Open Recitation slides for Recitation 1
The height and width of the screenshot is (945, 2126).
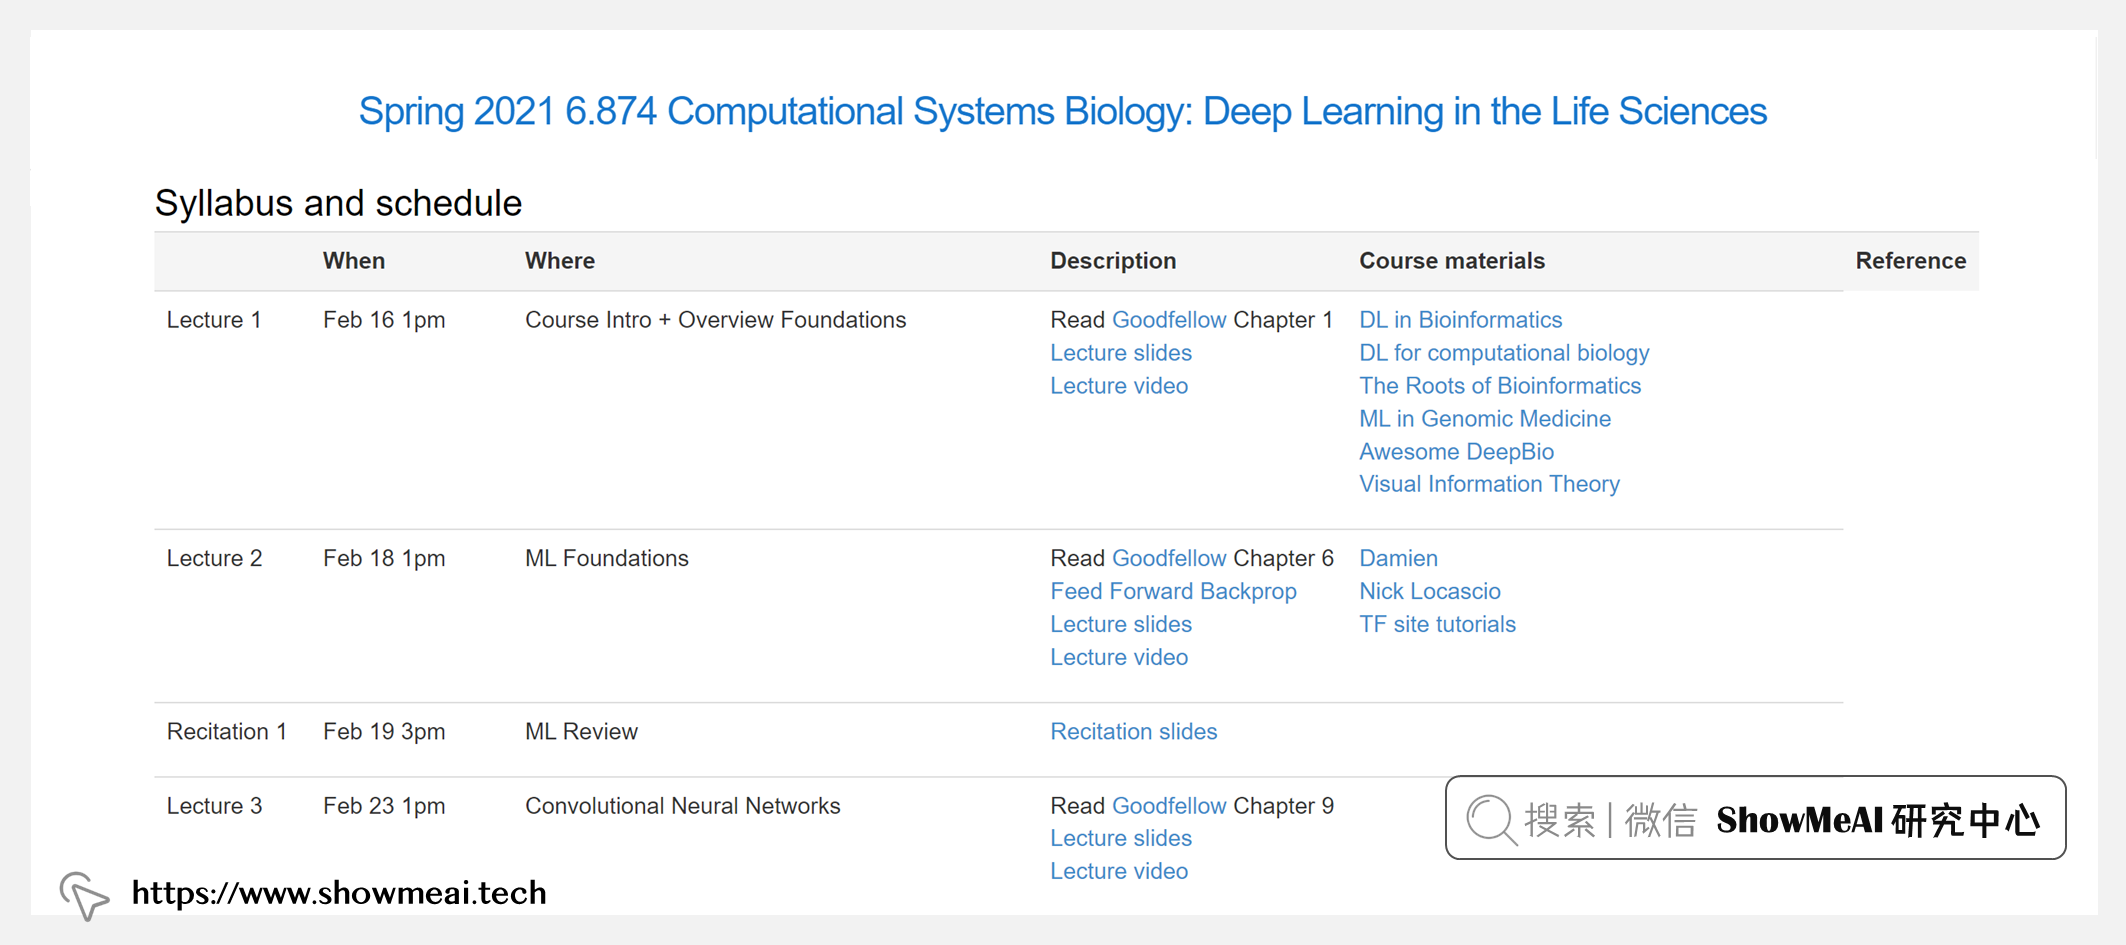coord(1133,732)
